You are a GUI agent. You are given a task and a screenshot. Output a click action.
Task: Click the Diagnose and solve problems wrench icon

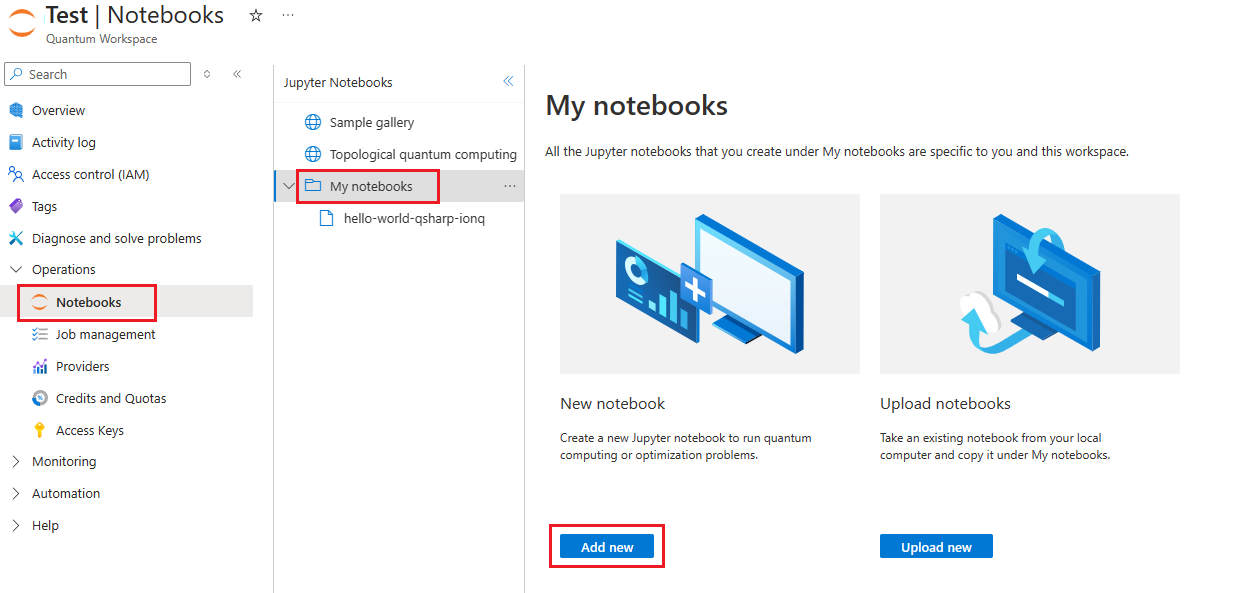click(x=15, y=238)
